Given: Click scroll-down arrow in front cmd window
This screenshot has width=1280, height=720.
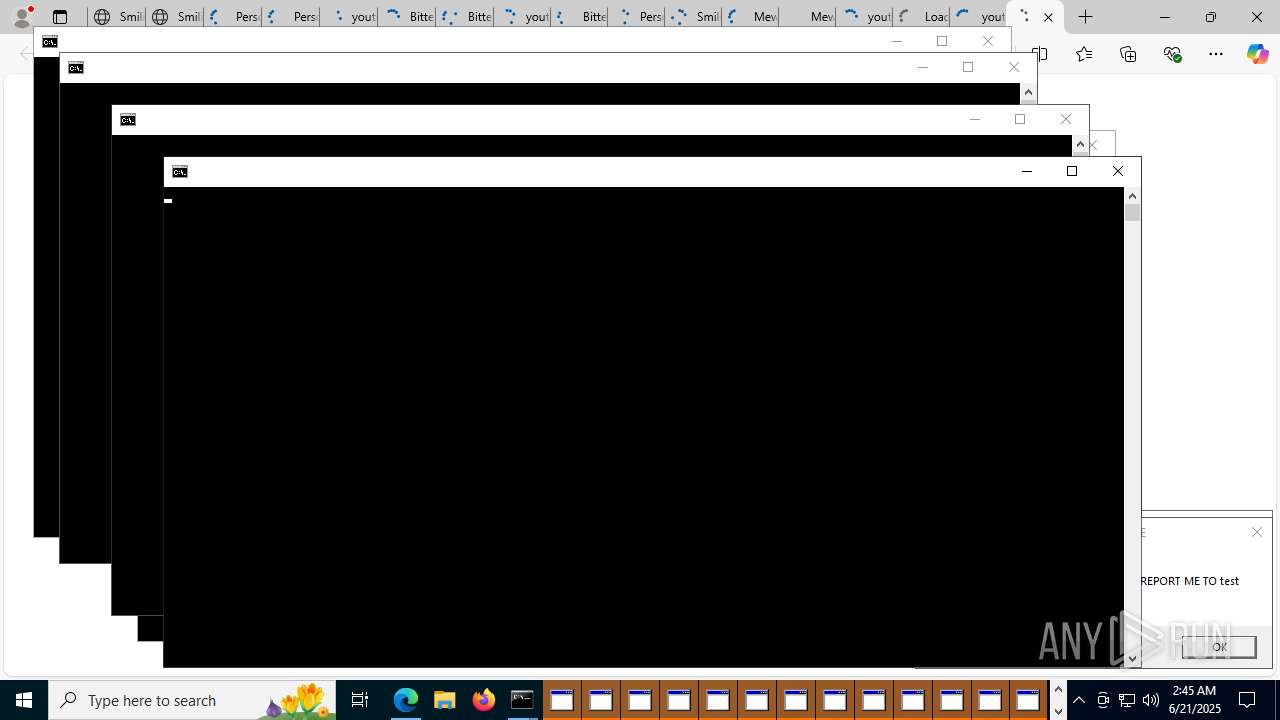Looking at the screenshot, I should [x=1132, y=659].
